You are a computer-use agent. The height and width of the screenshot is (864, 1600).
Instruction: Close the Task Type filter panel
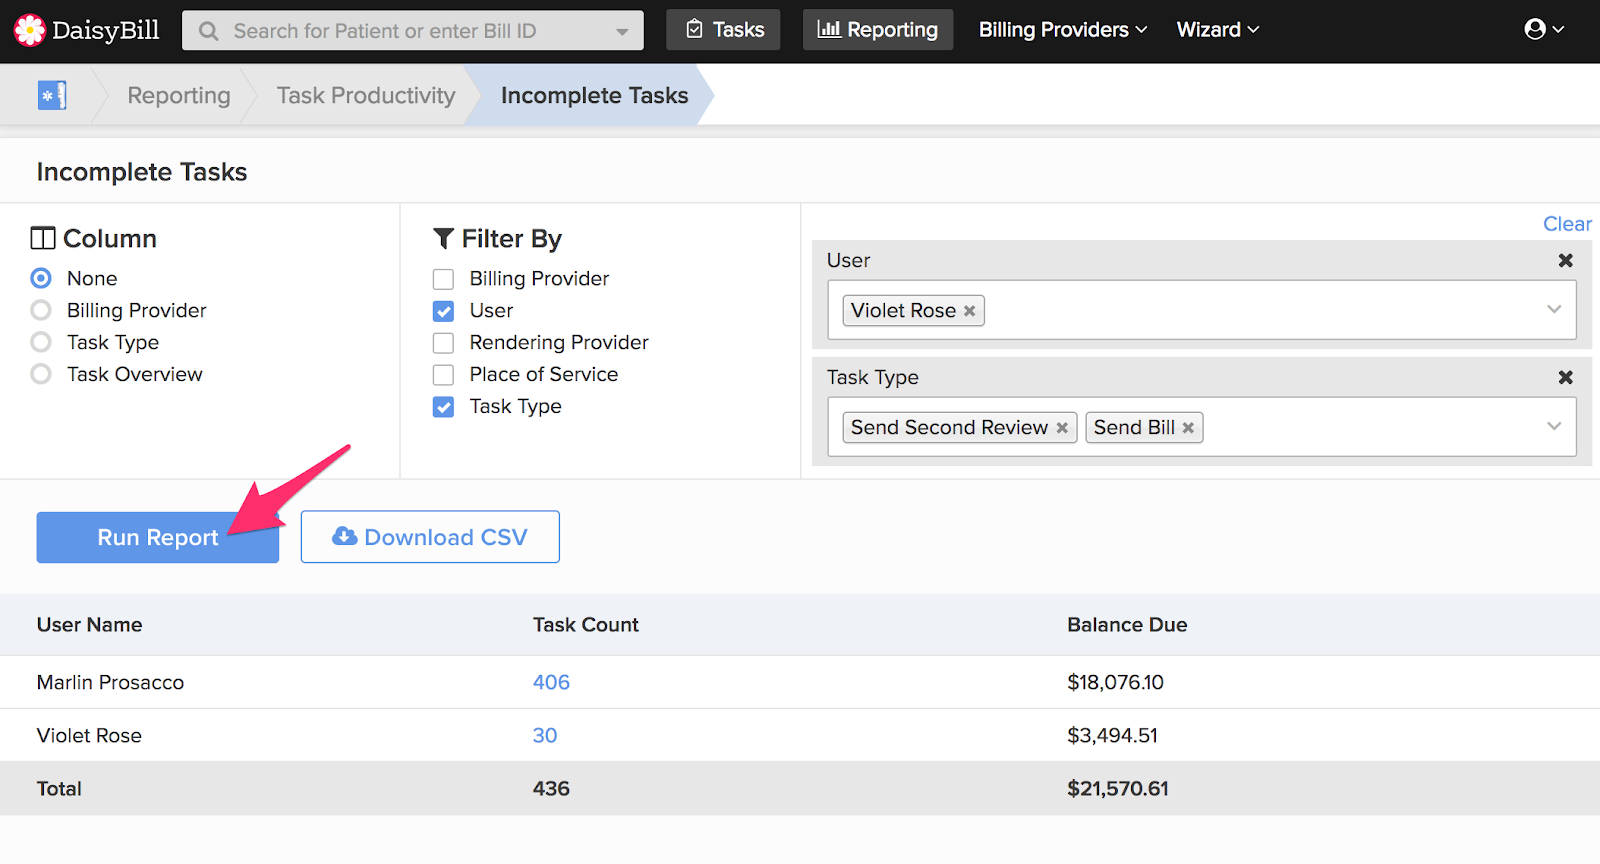tap(1565, 378)
